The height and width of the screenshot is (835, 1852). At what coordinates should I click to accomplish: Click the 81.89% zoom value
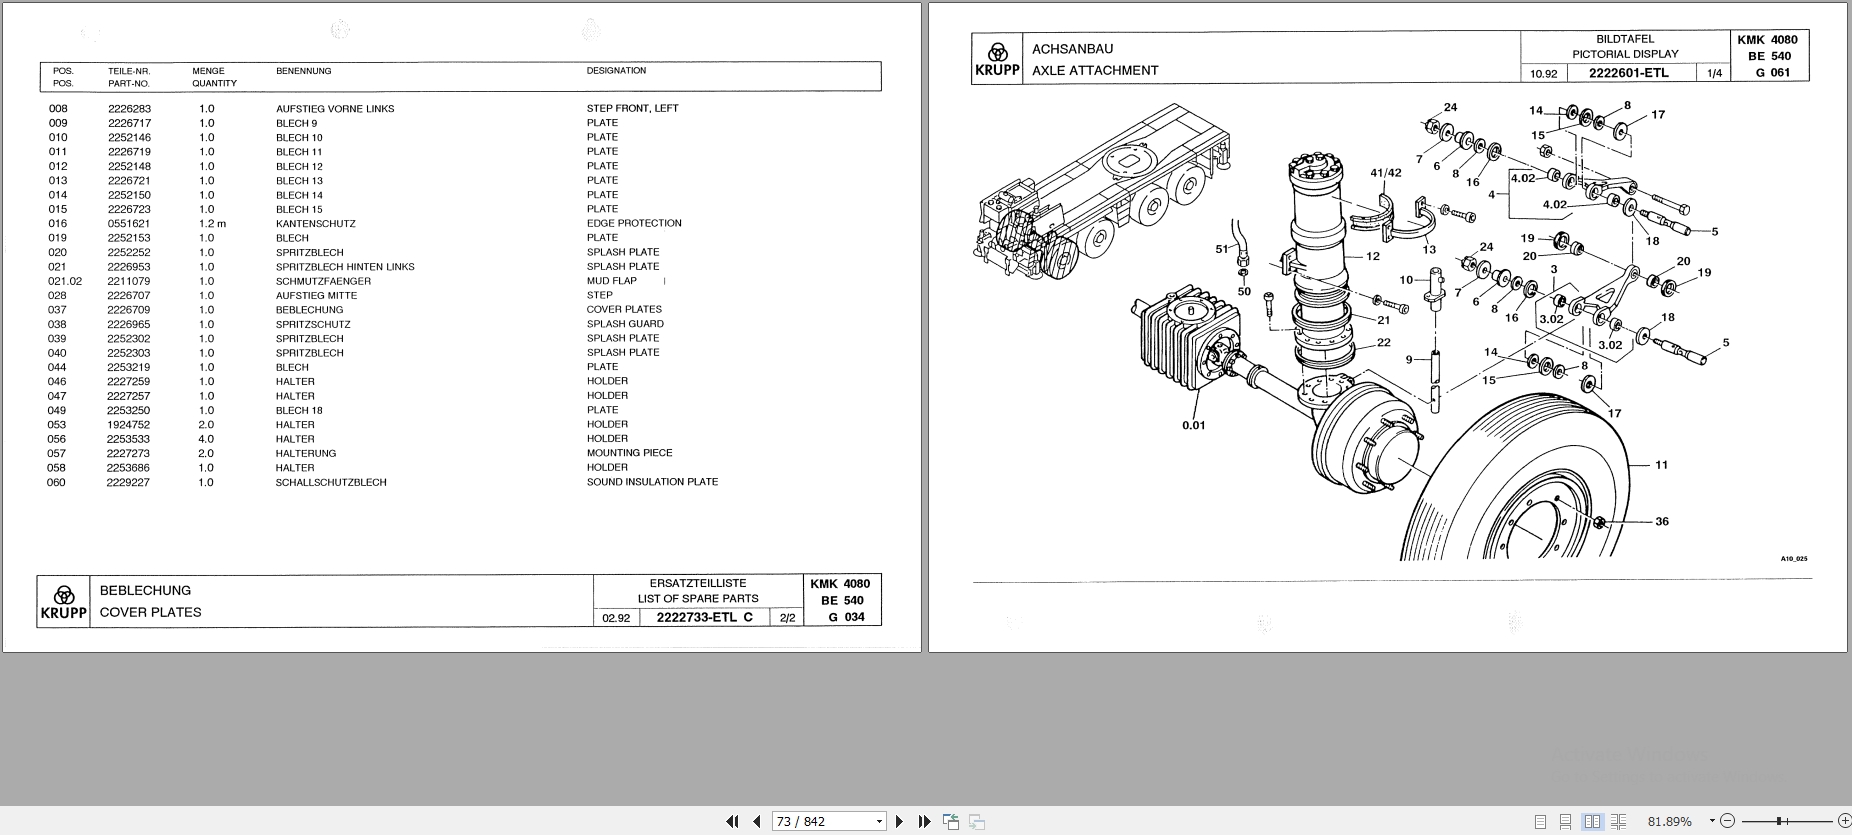[1670, 821]
